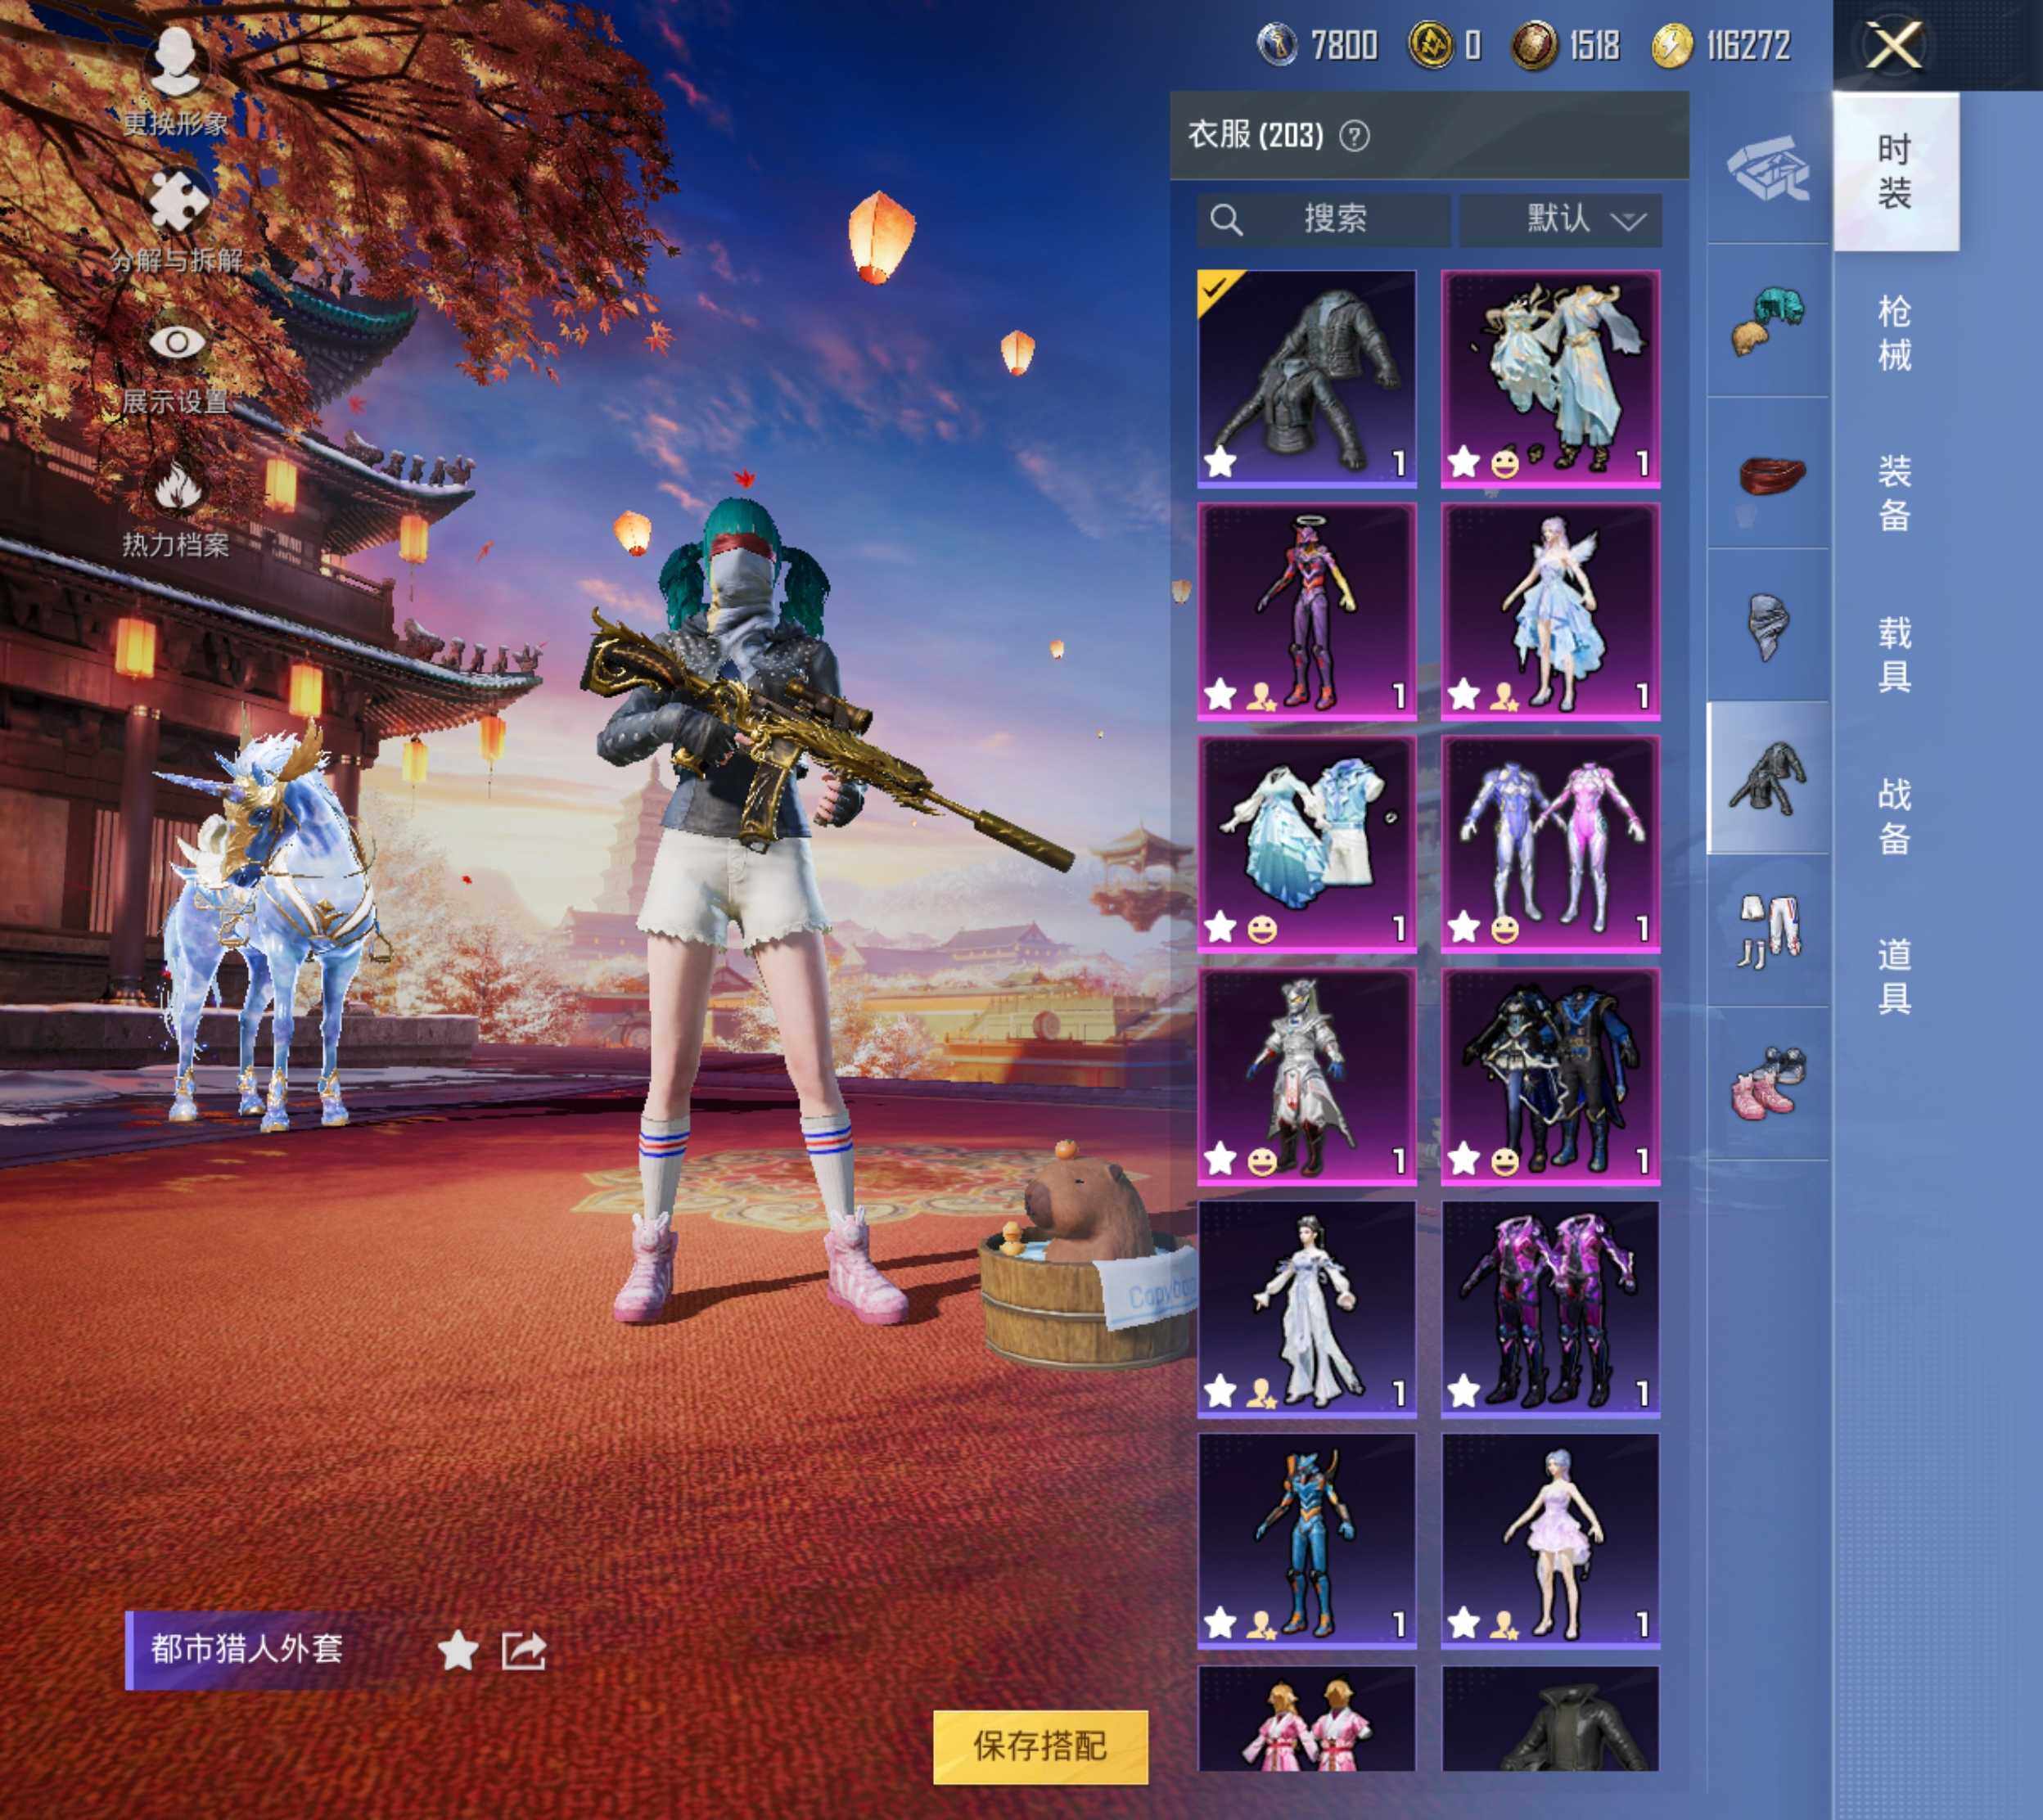The height and width of the screenshot is (1820, 2043).
Task: Select the pink shoes category icon
Action: pos(1768,1083)
